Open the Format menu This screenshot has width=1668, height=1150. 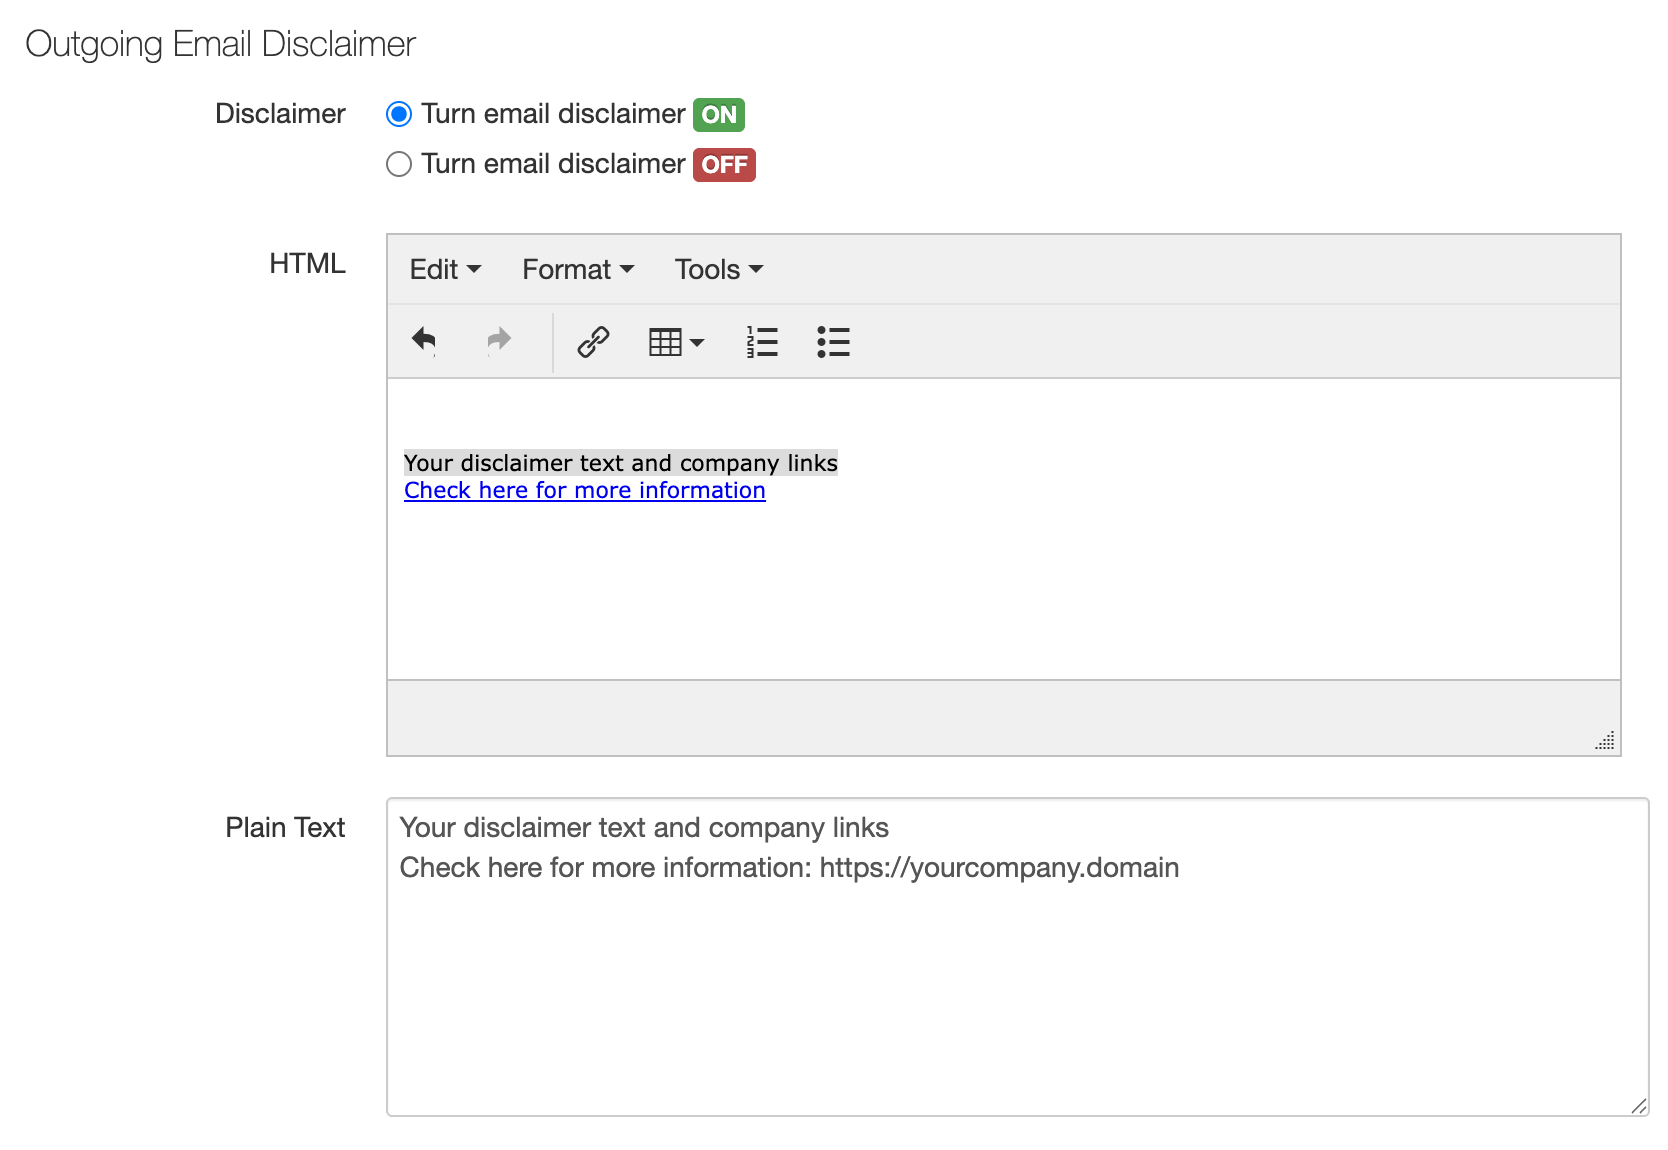[x=578, y=269]
